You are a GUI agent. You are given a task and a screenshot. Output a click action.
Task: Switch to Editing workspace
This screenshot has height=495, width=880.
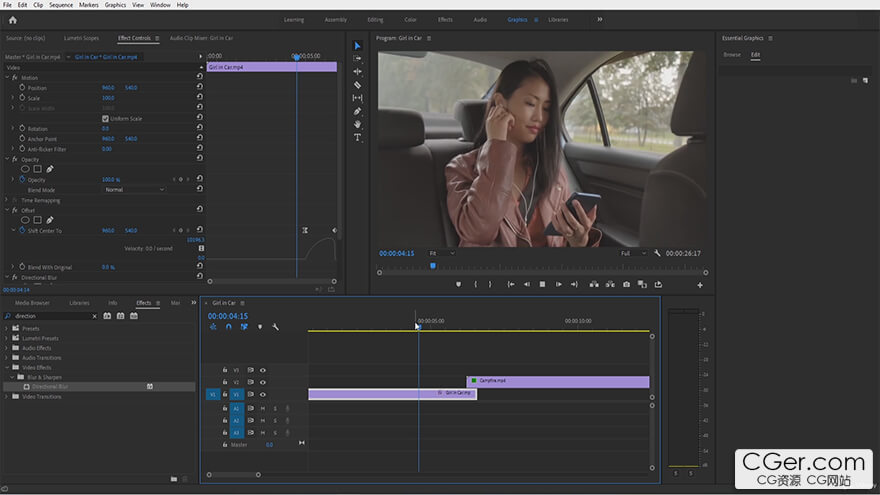click(375, 20)
